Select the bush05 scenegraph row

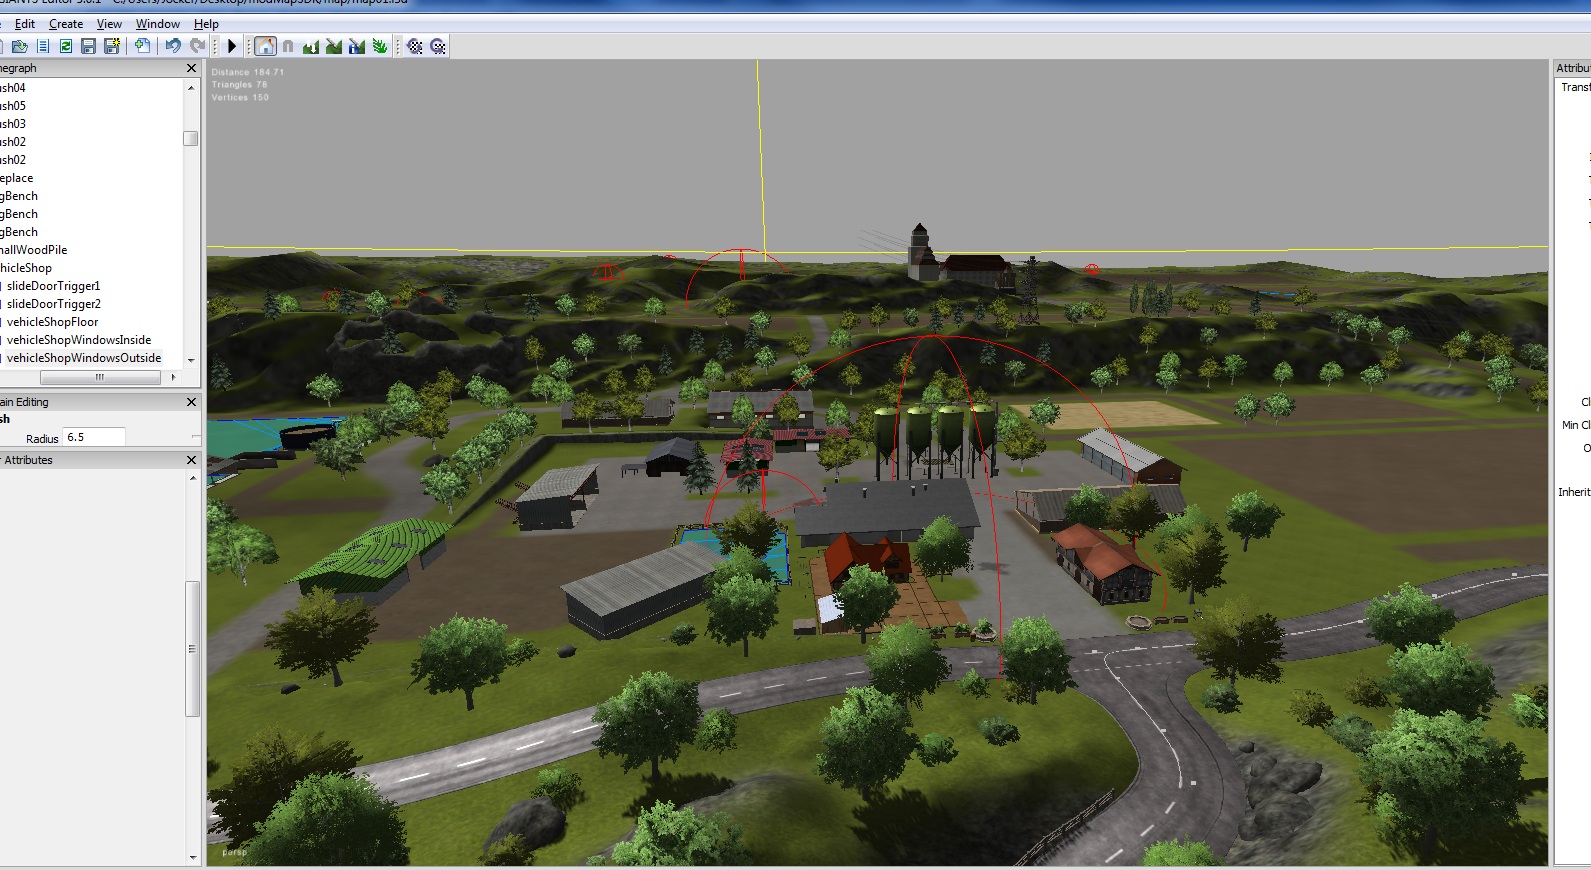point(13,106)
